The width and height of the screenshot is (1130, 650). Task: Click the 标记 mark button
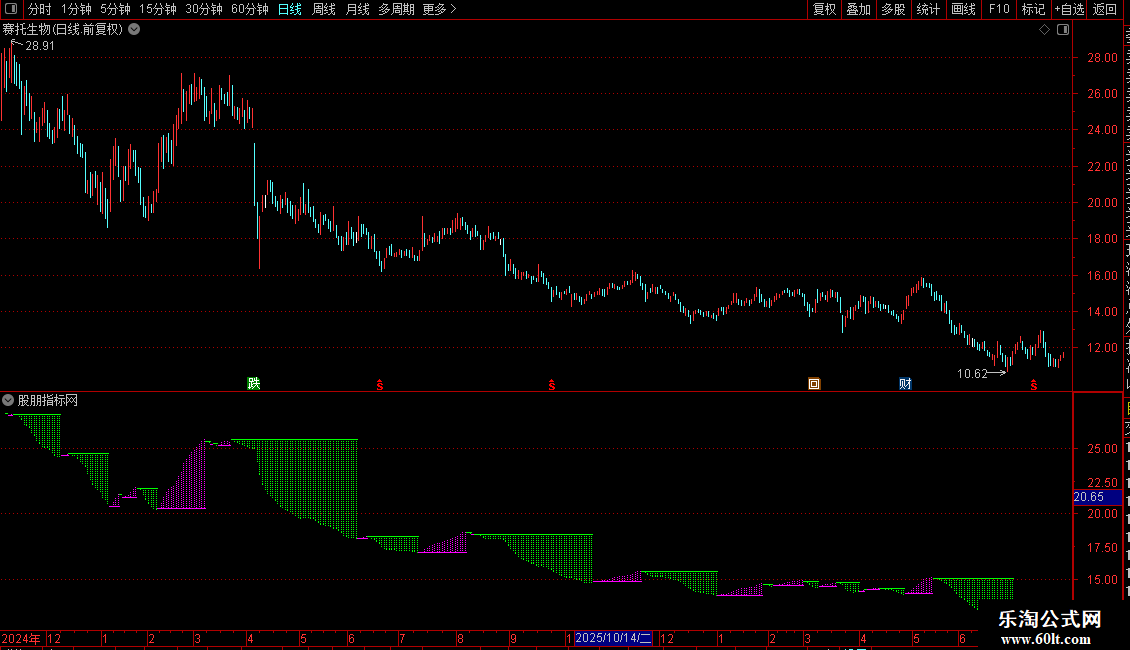1033,9
